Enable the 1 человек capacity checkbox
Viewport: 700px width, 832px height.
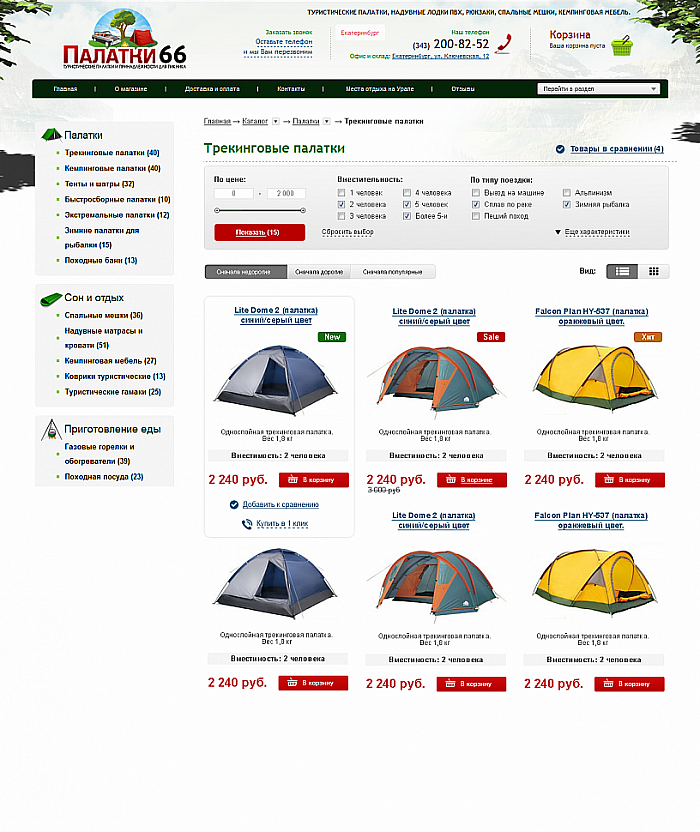341,193
